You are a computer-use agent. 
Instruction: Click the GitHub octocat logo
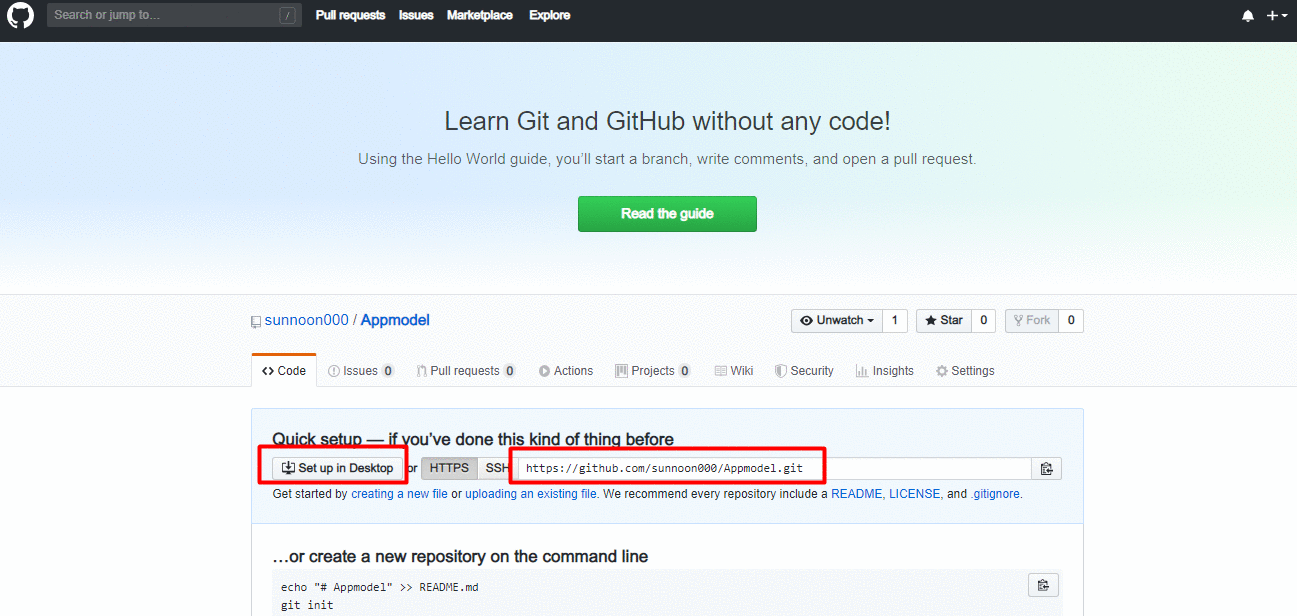click(x=21, y=15)
